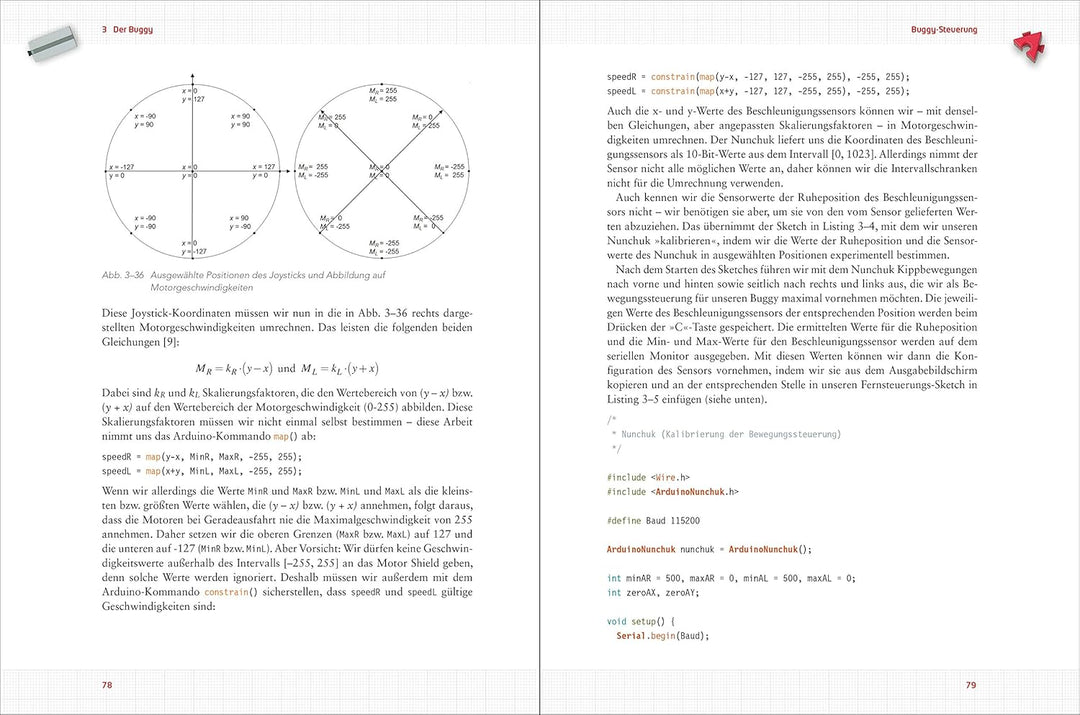
Task: Click "#include <Wire.h>" code line
Action: (x=648, y=477)
